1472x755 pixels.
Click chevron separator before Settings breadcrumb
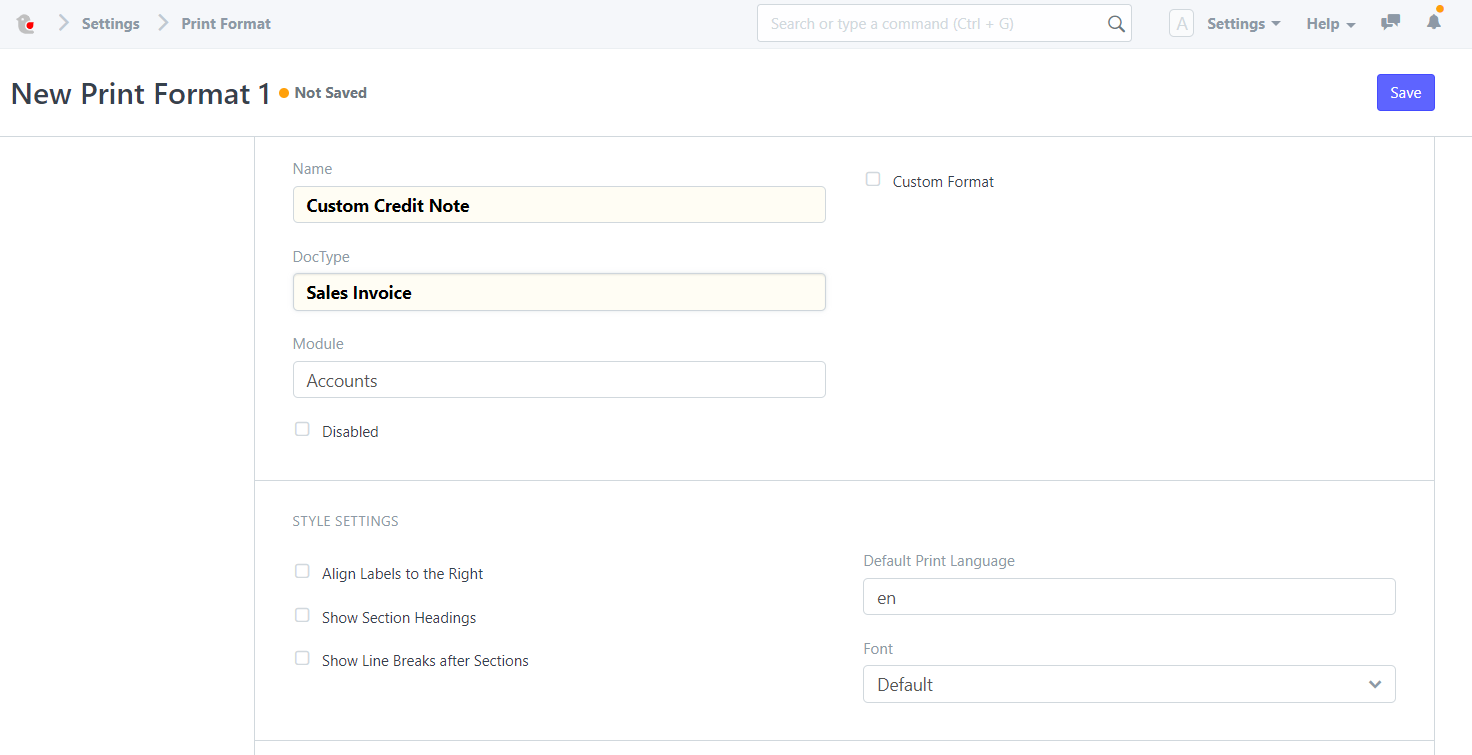point(63,23)
